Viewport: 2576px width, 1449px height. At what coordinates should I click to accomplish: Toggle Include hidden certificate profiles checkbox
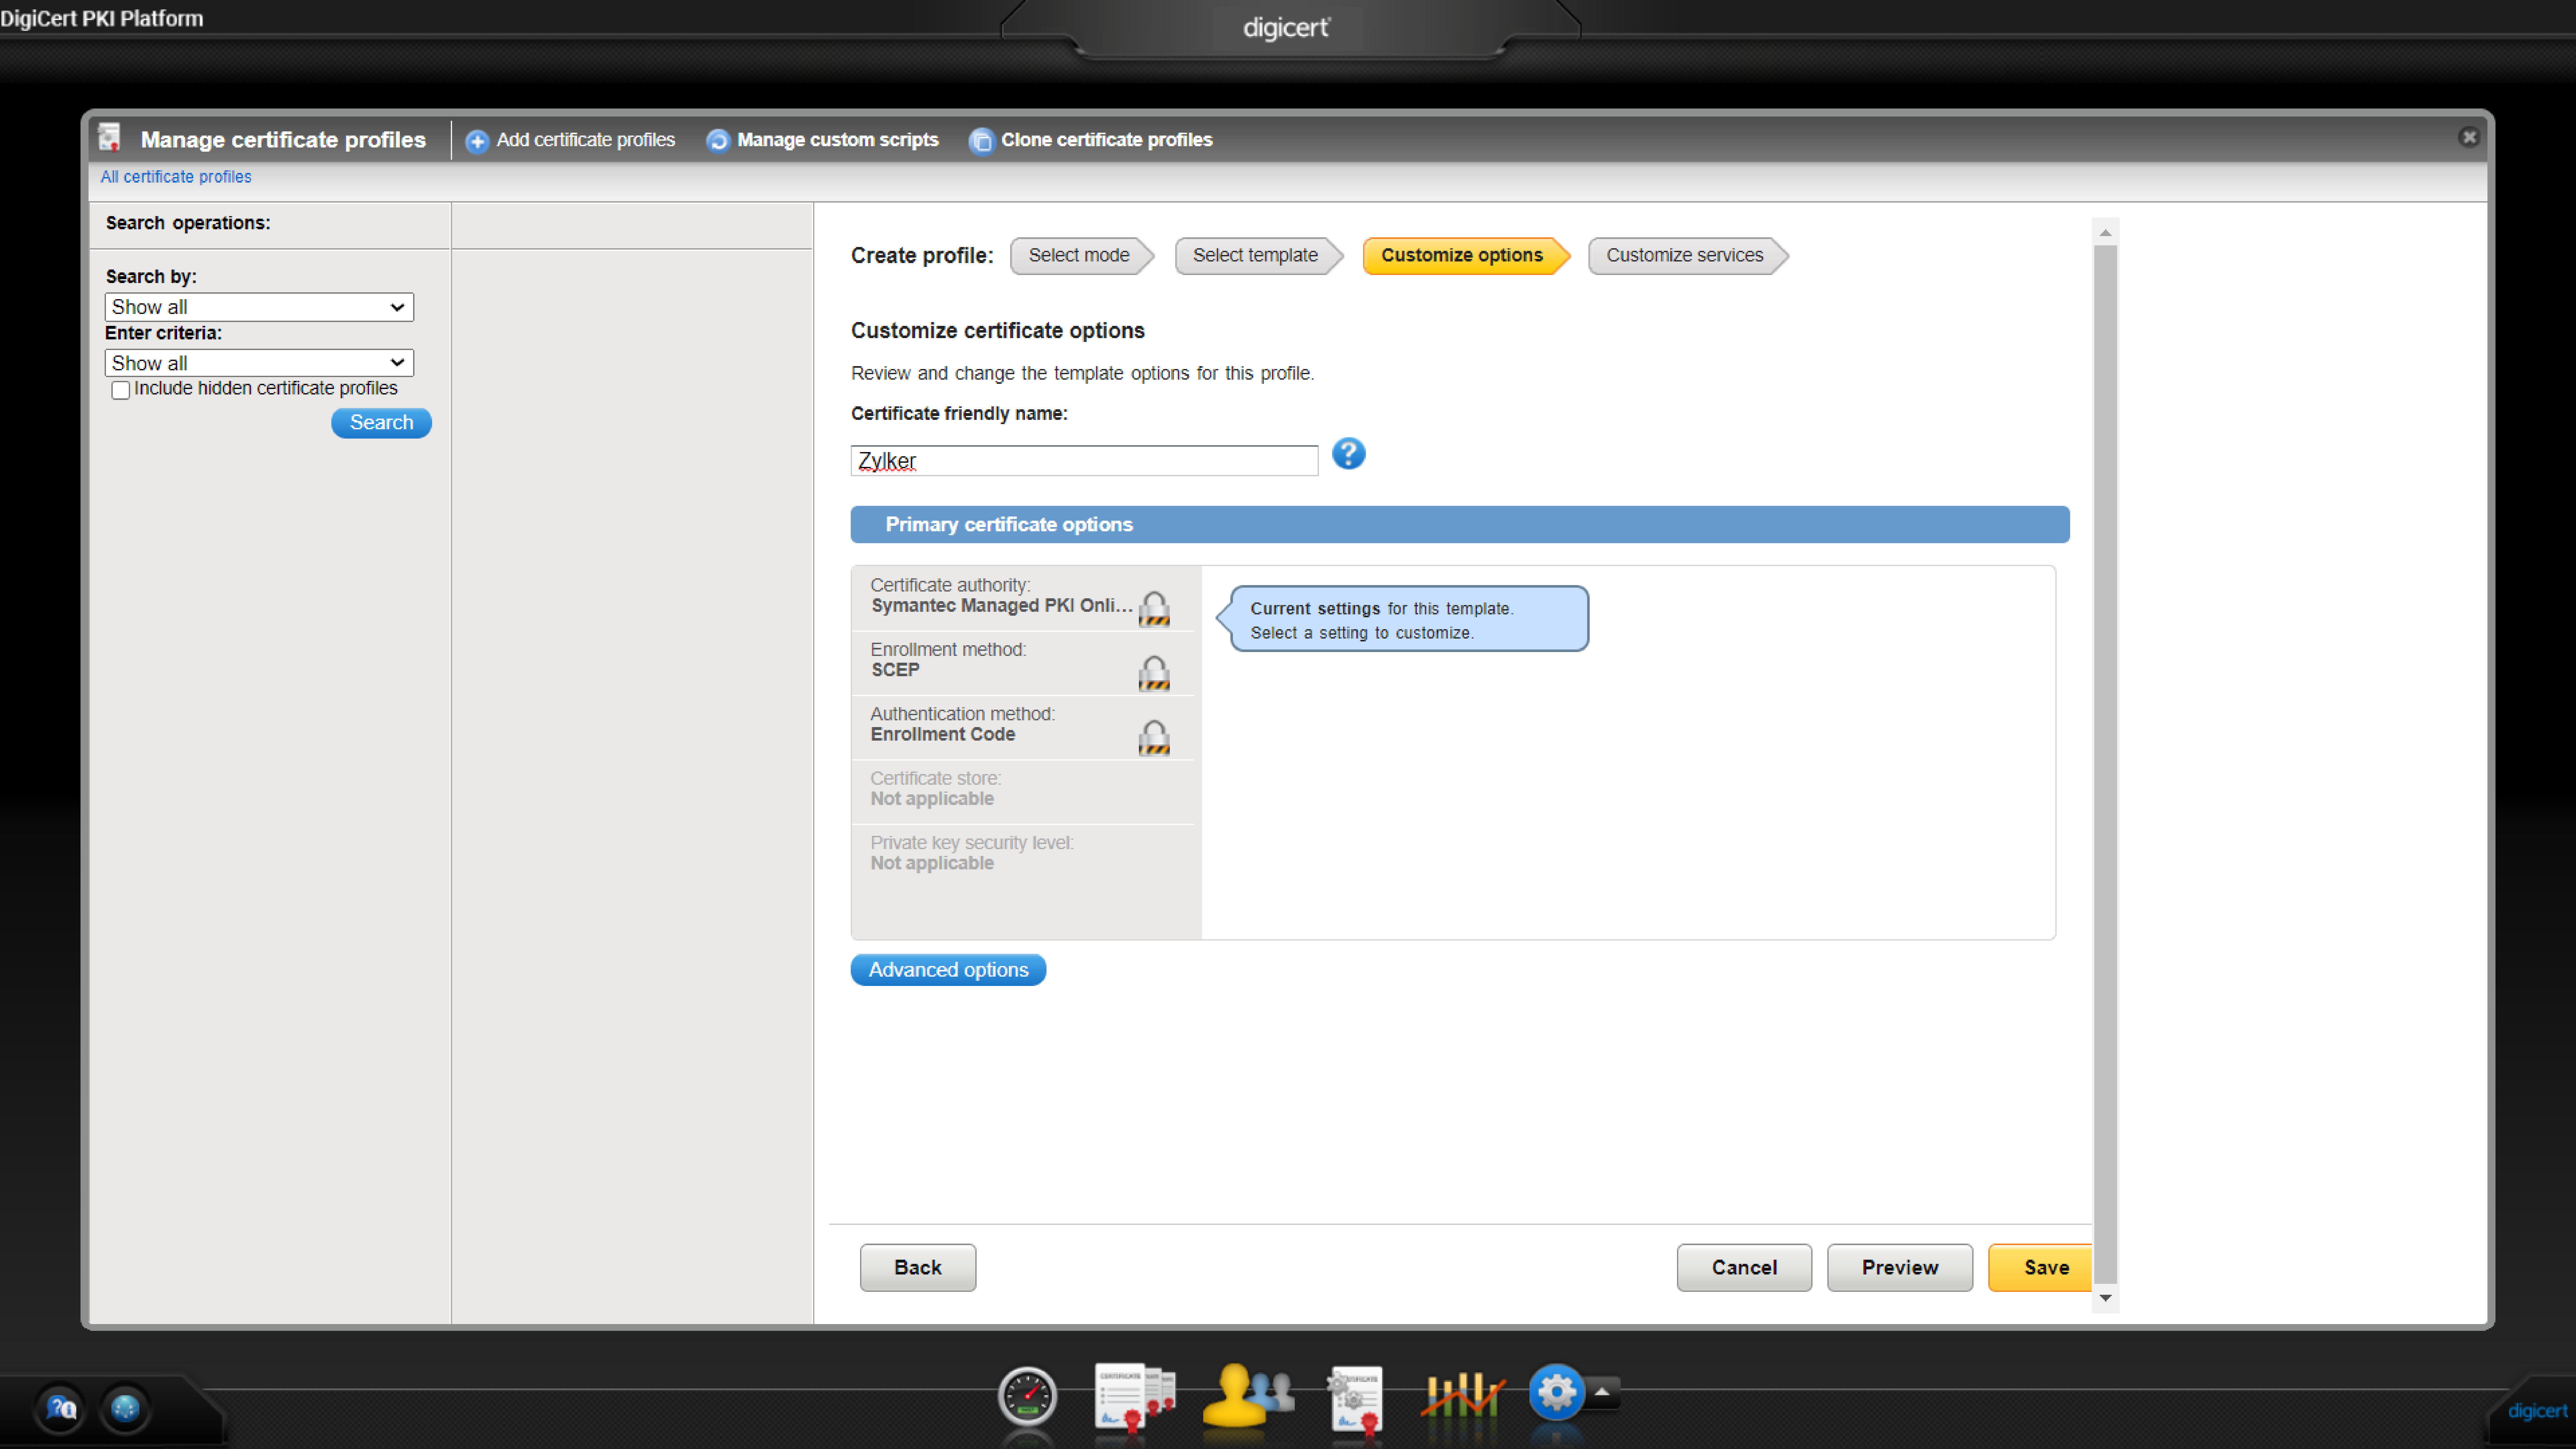pyautogui.click(x=121, y=390)
